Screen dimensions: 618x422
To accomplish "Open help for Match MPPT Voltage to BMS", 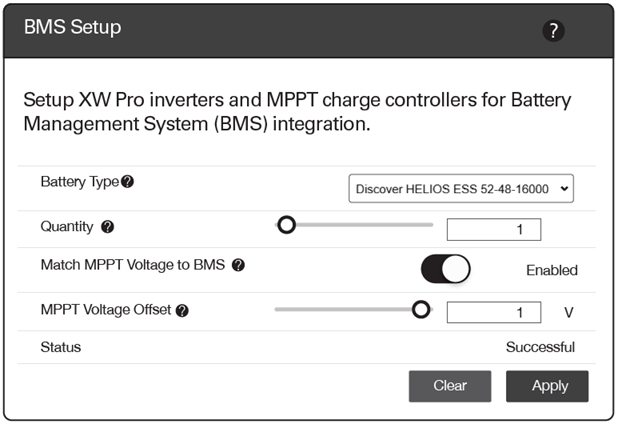I will [238, 265].
